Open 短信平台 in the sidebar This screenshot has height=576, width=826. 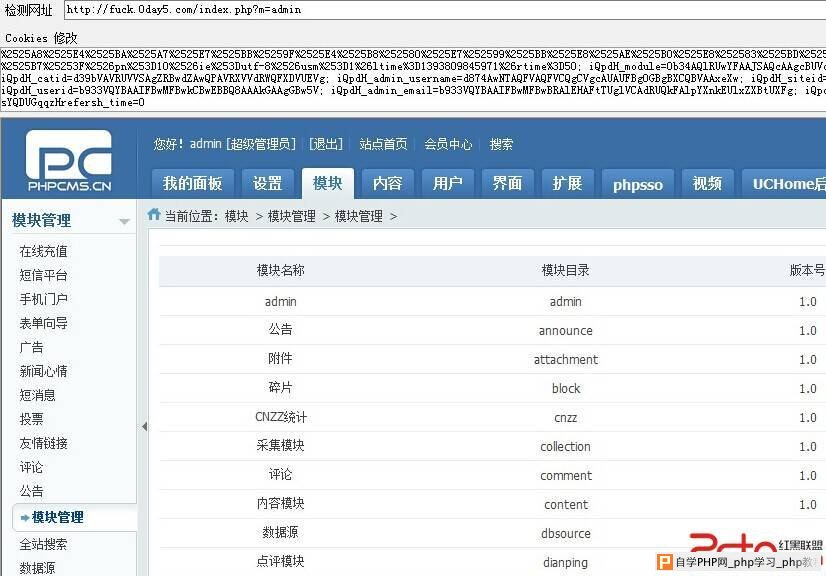tap(43, 275)
